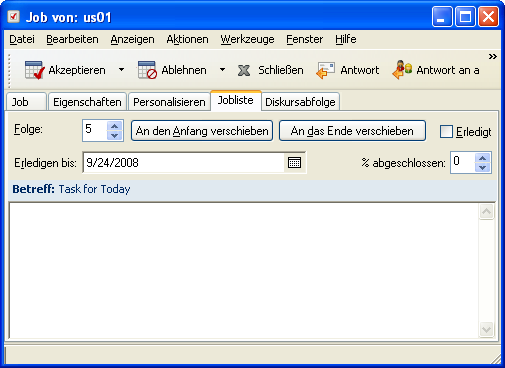Click the Schließen X icon
Viewport: 505px width, 368px height.
[x=244, y=70]
